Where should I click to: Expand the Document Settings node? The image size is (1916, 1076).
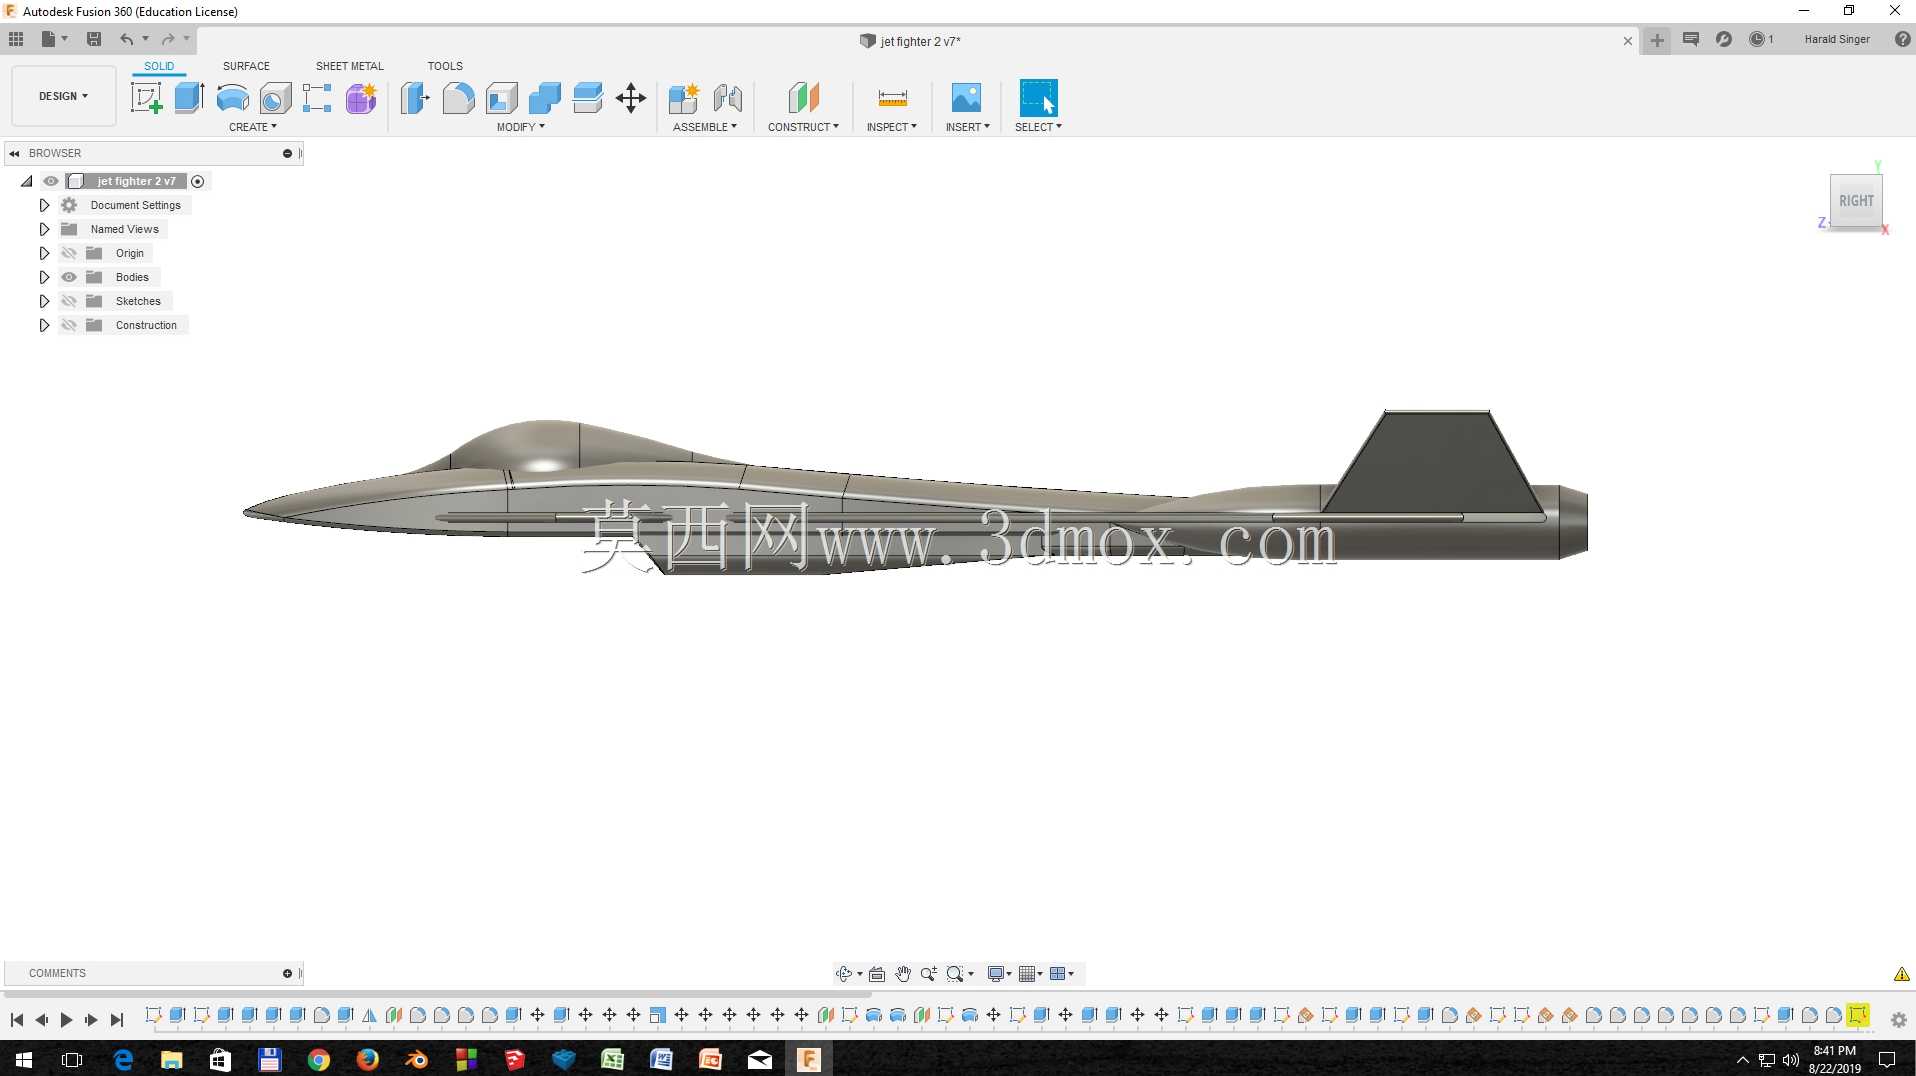pyautogui.click(x=44, y=205)
